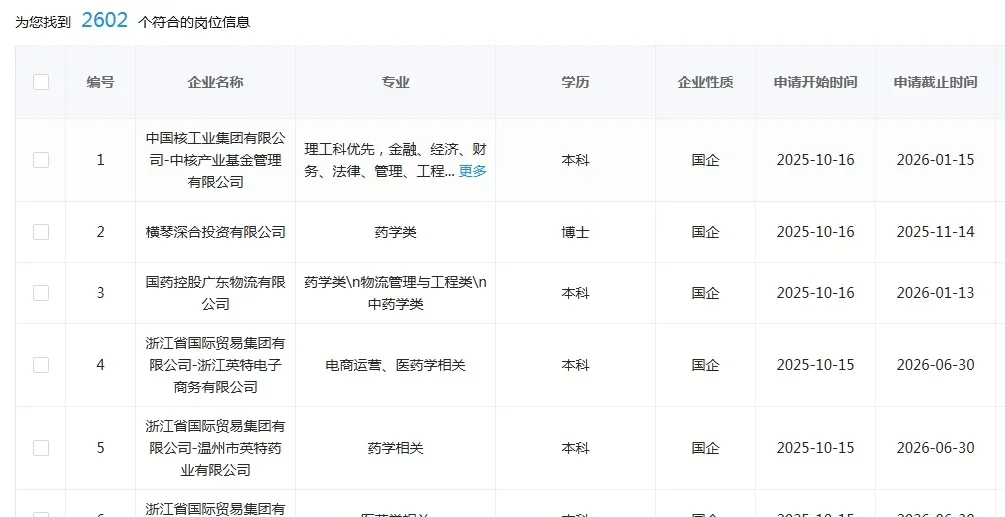Click start date 2025-10-15 in row 4
Screen dimensions: 1005x517
pyautogui.click(x=815, y=365)
